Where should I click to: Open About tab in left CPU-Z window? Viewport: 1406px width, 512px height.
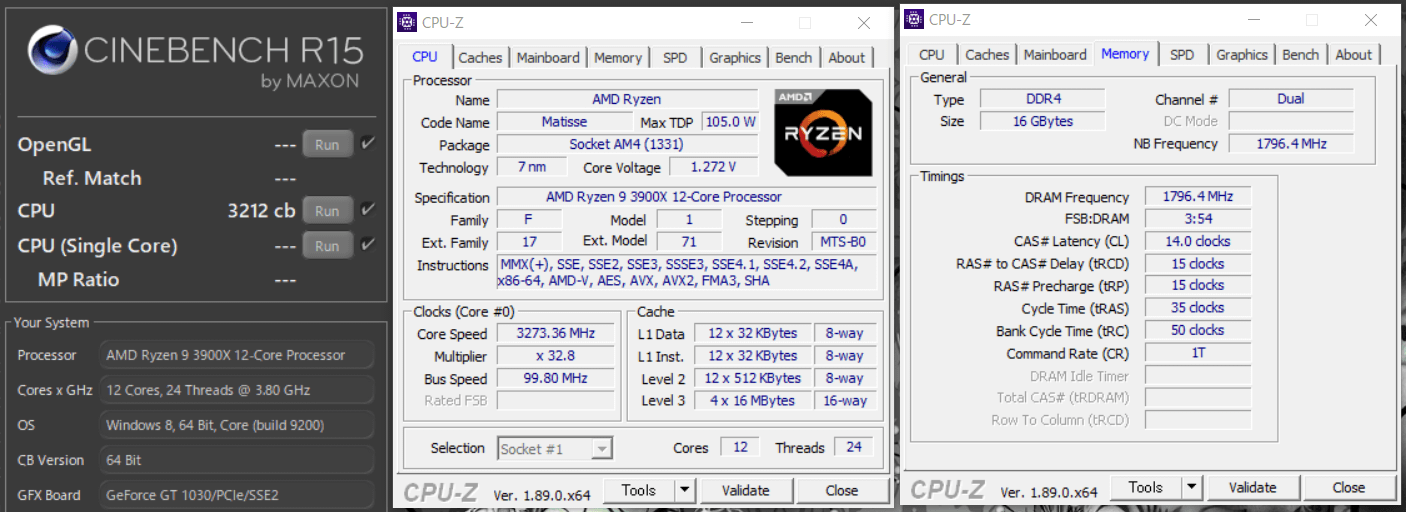click(846, 58)
